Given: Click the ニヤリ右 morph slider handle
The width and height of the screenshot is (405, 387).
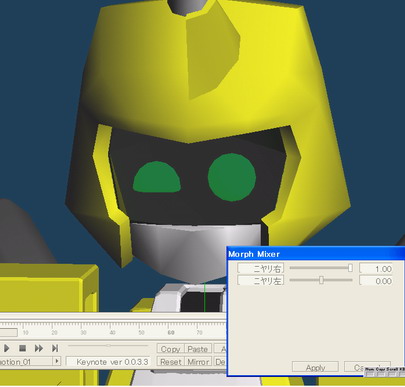Looking at the screenshot, I should [x=350, y=268].
